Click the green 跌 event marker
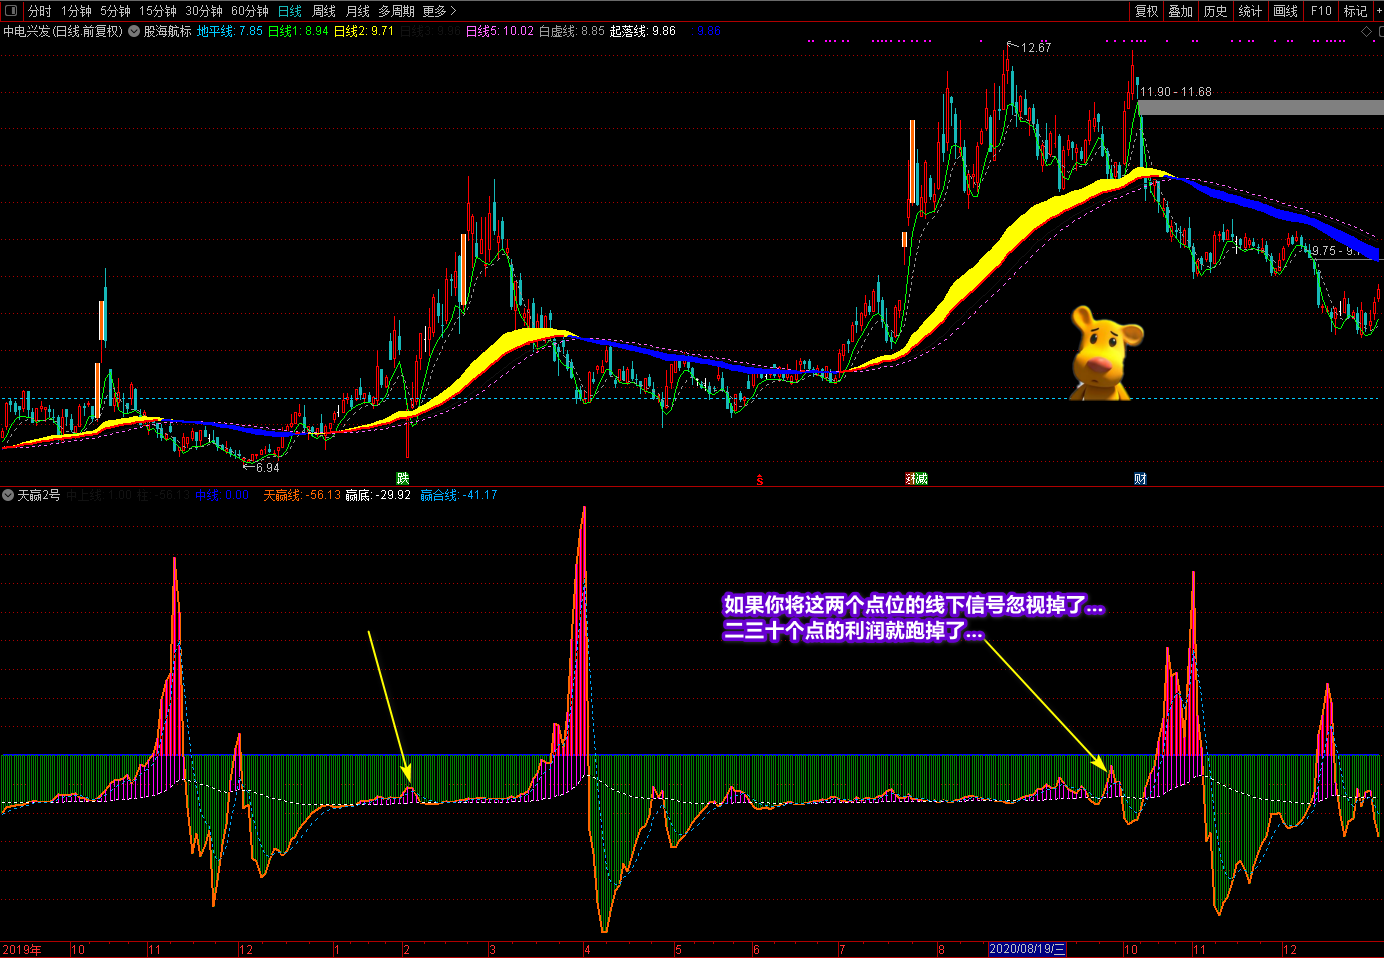Screen dimensions: 1384x958 pyautogui.click(x=403, y=479)
